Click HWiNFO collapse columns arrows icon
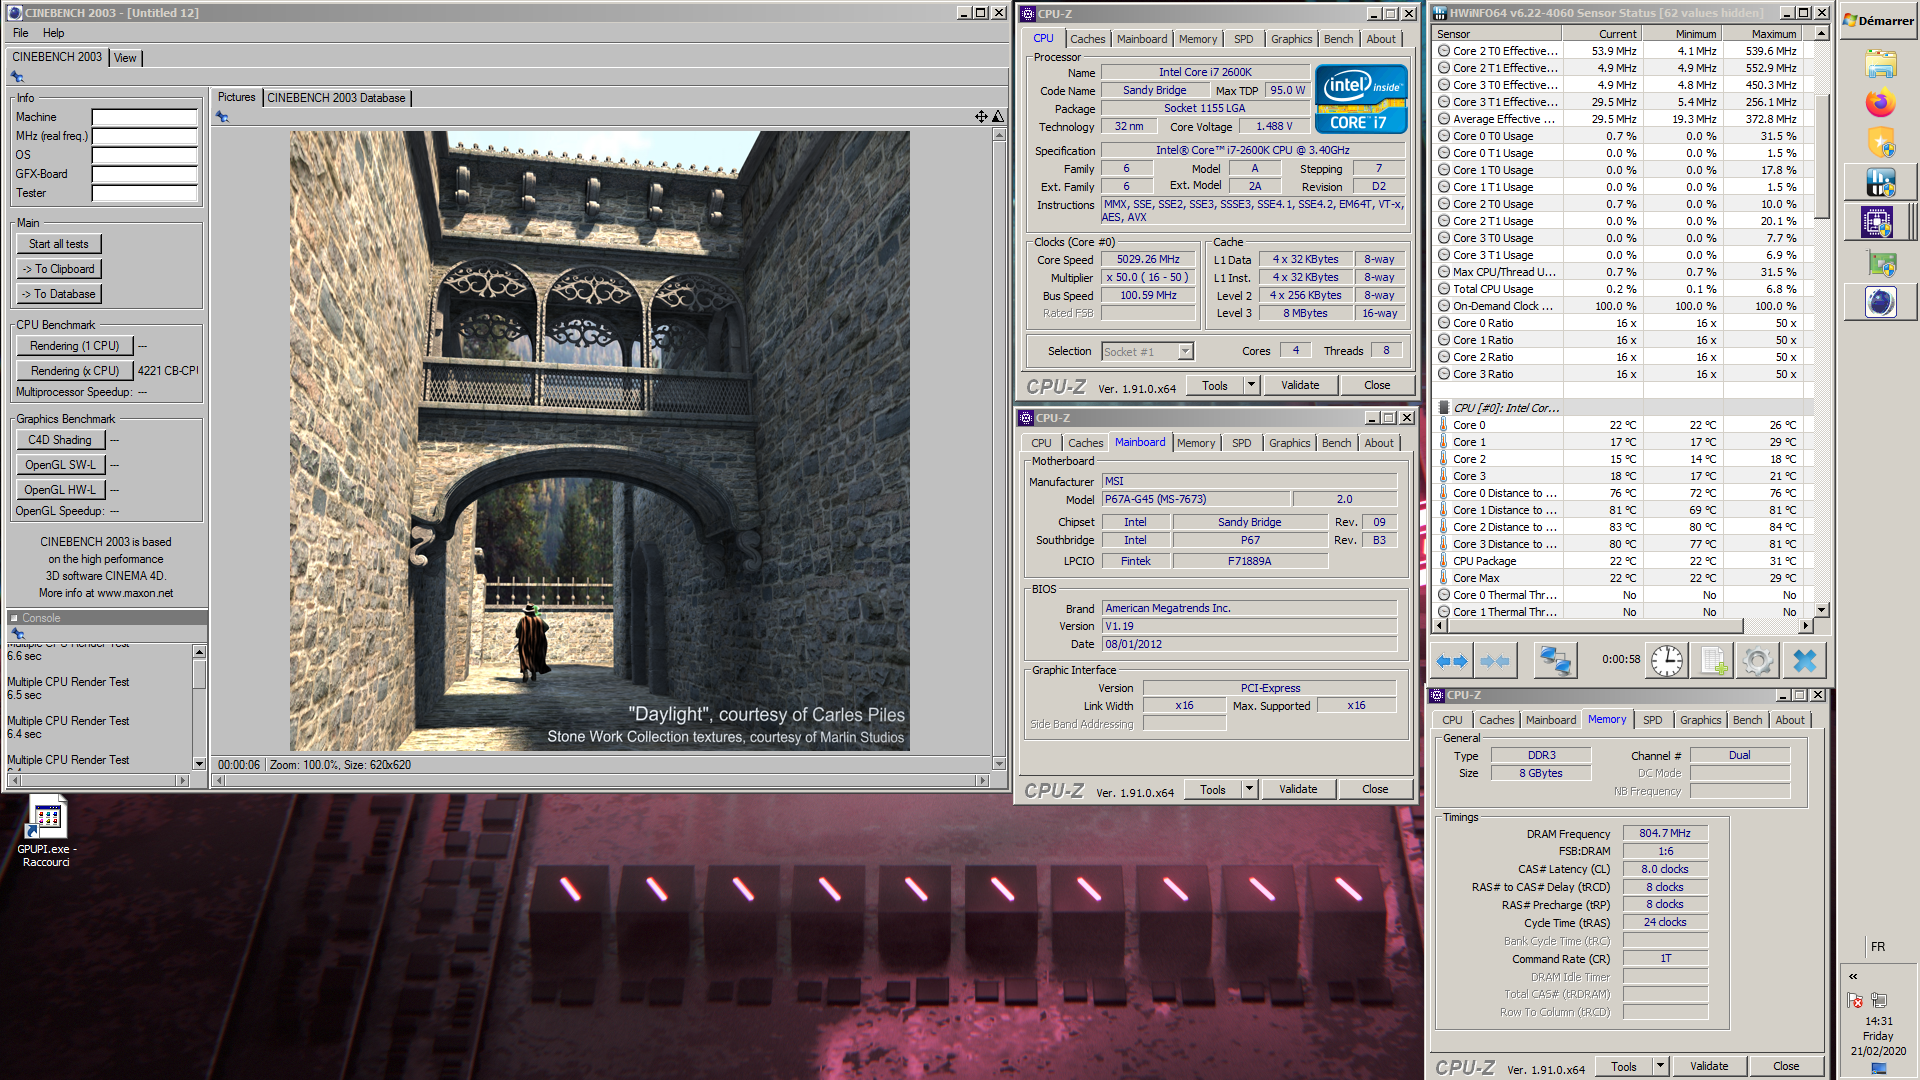This screenshot has width=1920, height=1080. click(1495, 660)
